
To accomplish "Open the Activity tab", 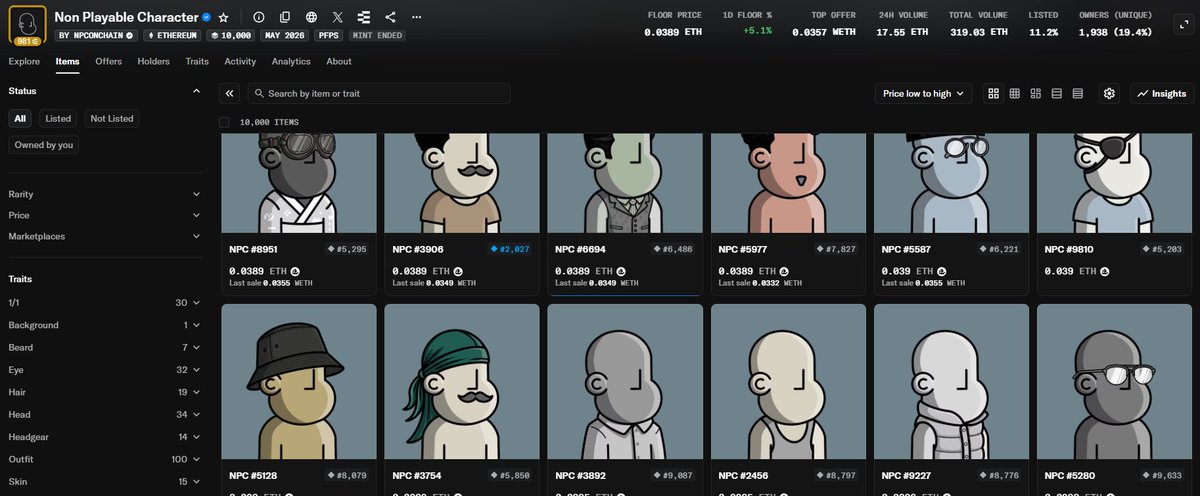I will click(x=240, y=61).
